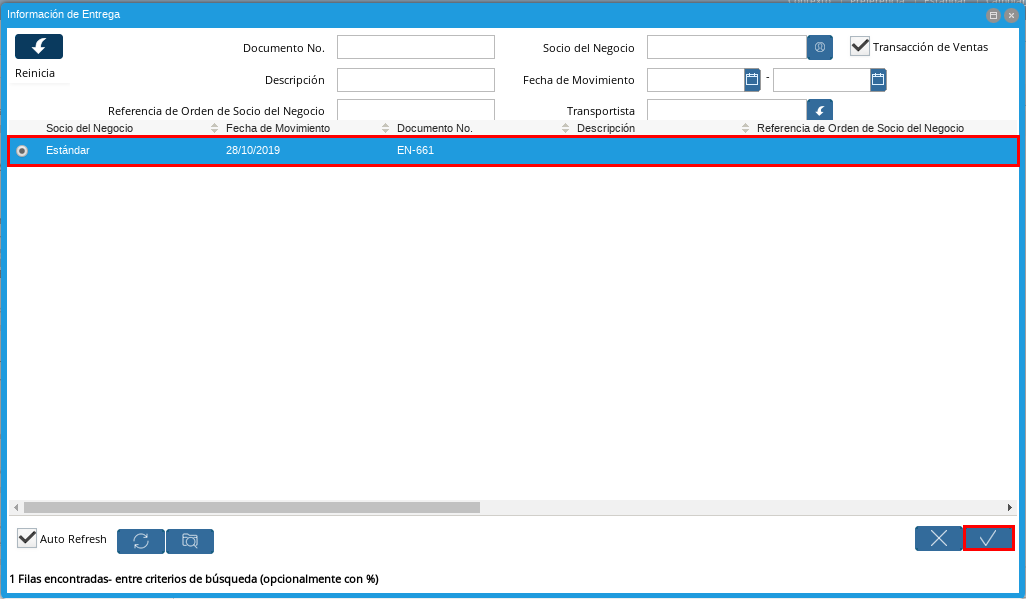Click the scrollbar right arrow
This screenshot has height=599, width=1026.
[1010, 507]
